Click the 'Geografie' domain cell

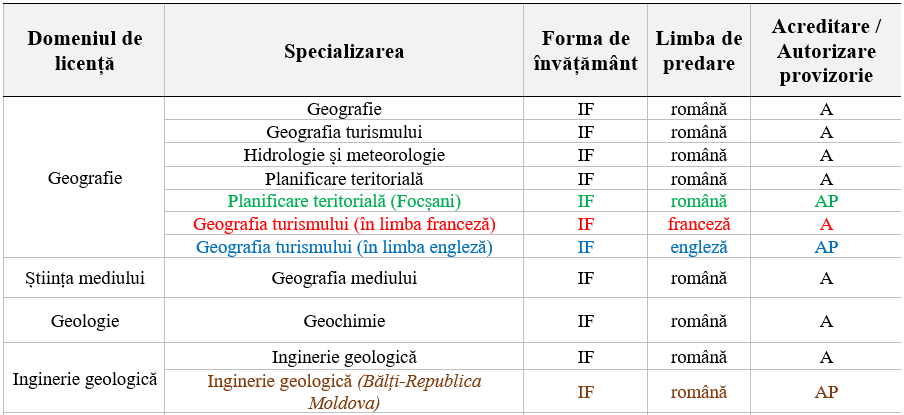pyautogui.click(x=85, y=178)
